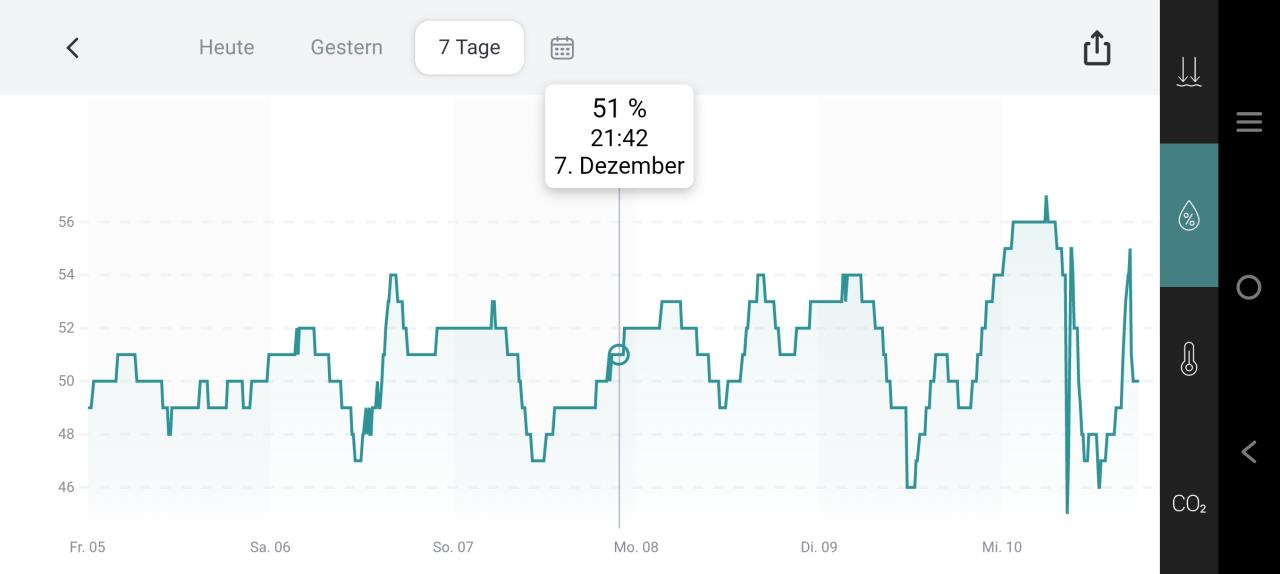Tap the So. 07 date label
This screenshot has width=1280, height=574.
[x=453, y=547]
